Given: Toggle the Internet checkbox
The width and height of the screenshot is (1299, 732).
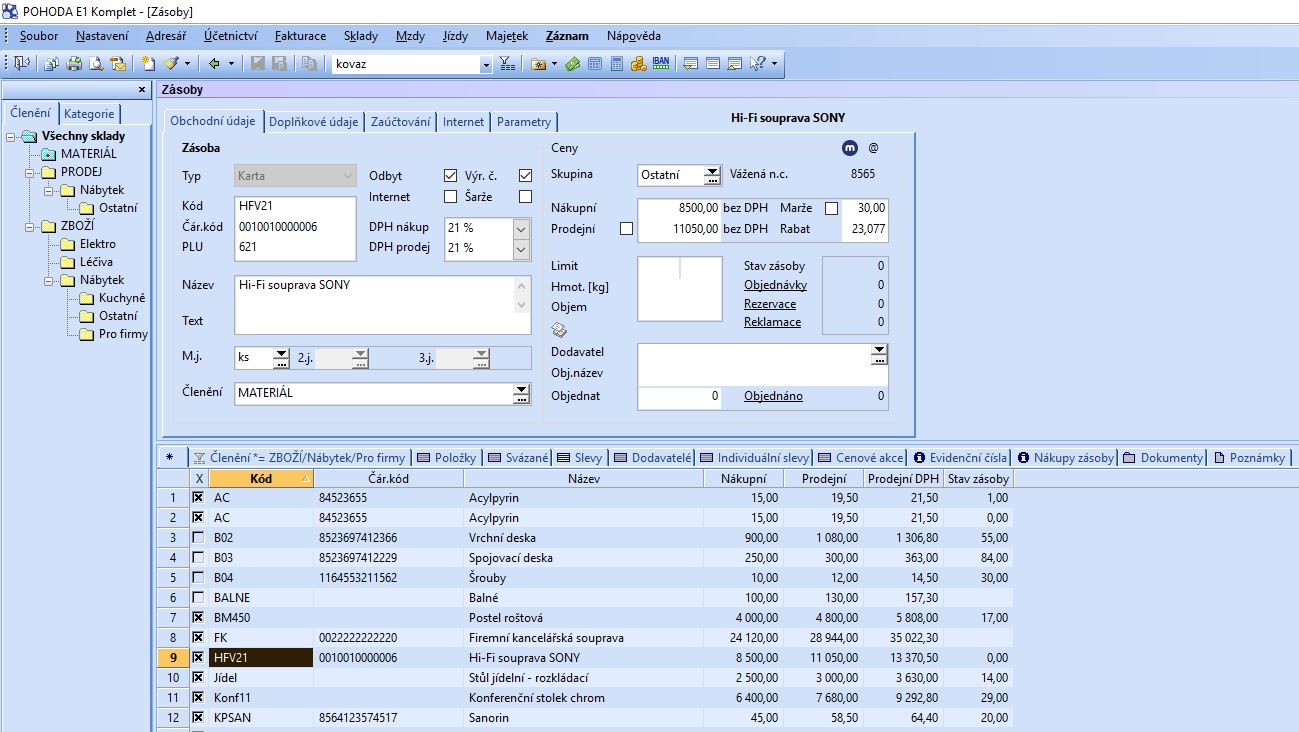Looking at the screenshot, I should 450,197.
